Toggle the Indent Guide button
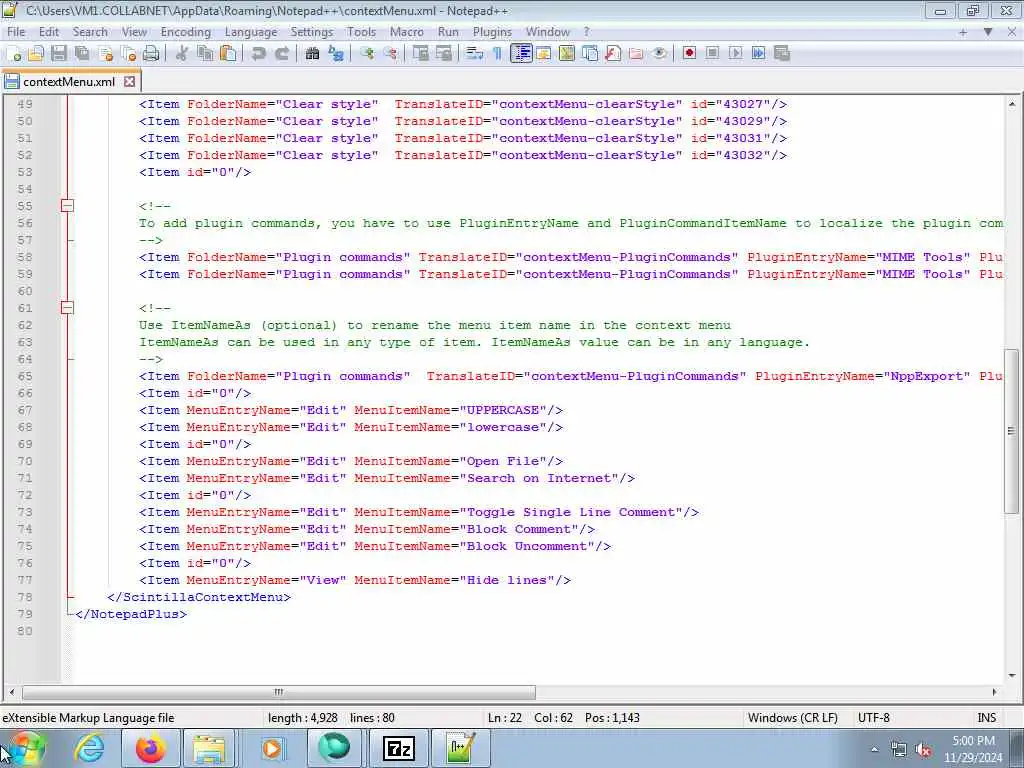This screenshot has width=1024, height=768. (521, 54)
